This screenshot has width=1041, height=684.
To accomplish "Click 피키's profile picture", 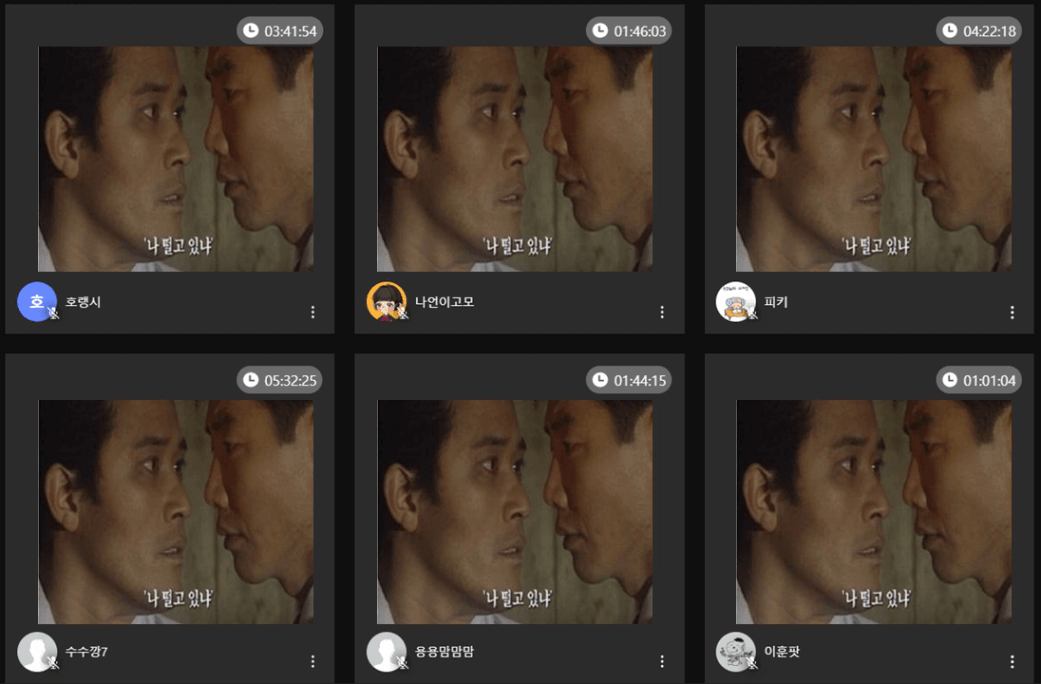I will [735, 302].
